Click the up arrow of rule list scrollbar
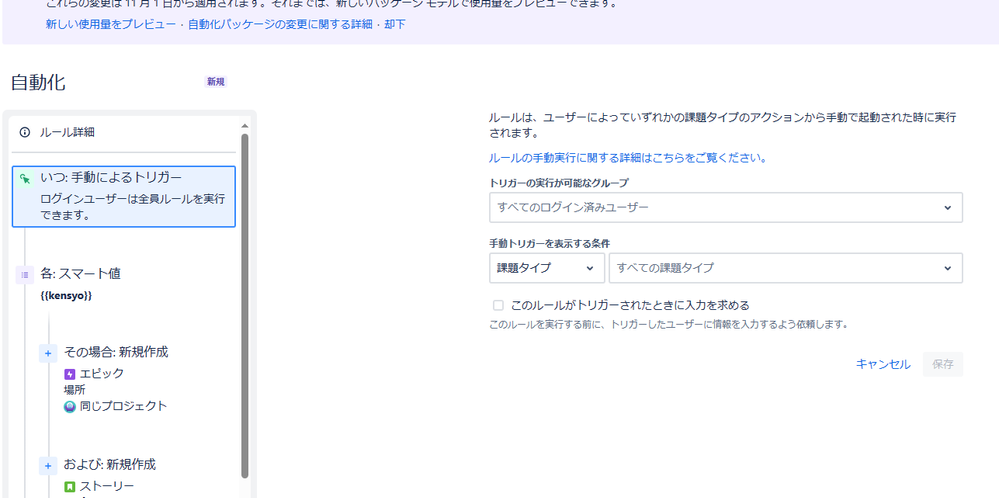The width and height of the screenshot is (999, 498). pyautogui.click(x=245, y=126)
